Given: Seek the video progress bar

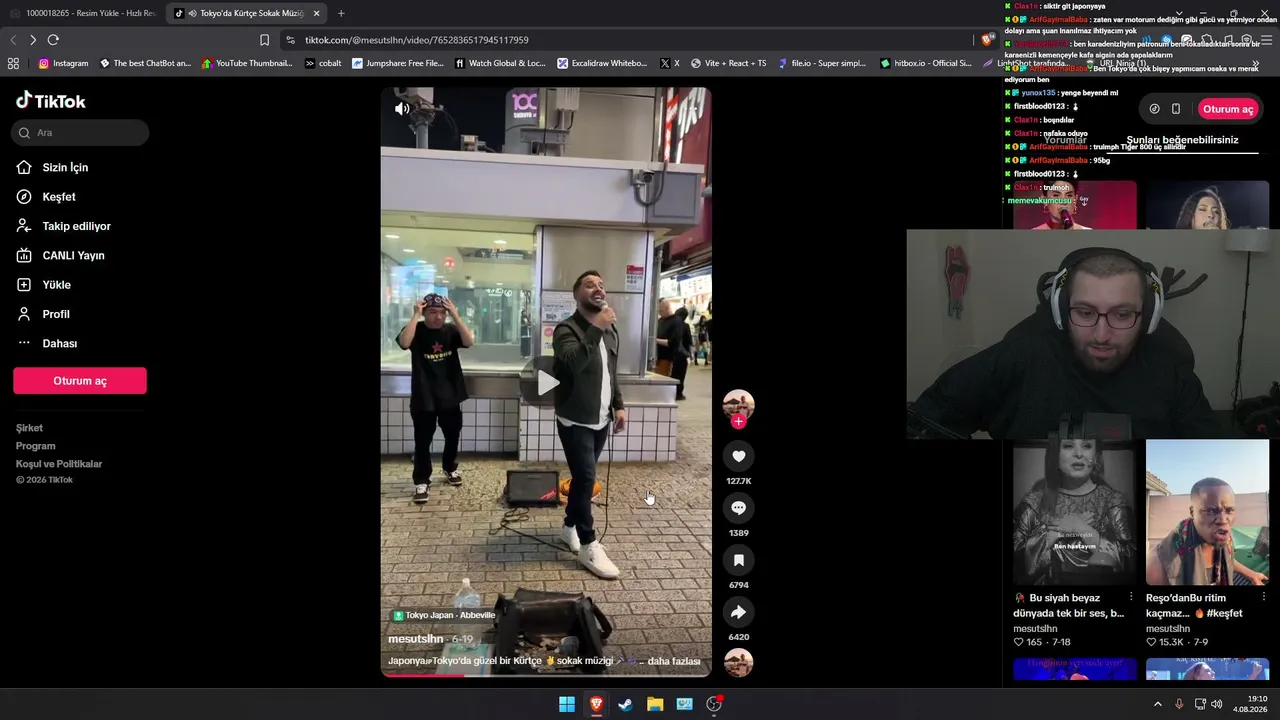Looking at the screenshot, I should [x=546, y=675].
